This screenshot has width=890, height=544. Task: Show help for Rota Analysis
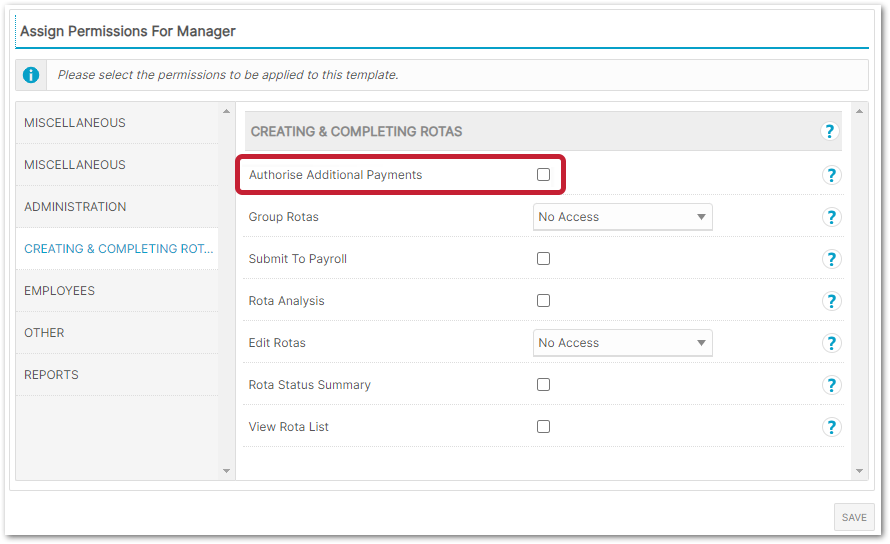point(830,301)
